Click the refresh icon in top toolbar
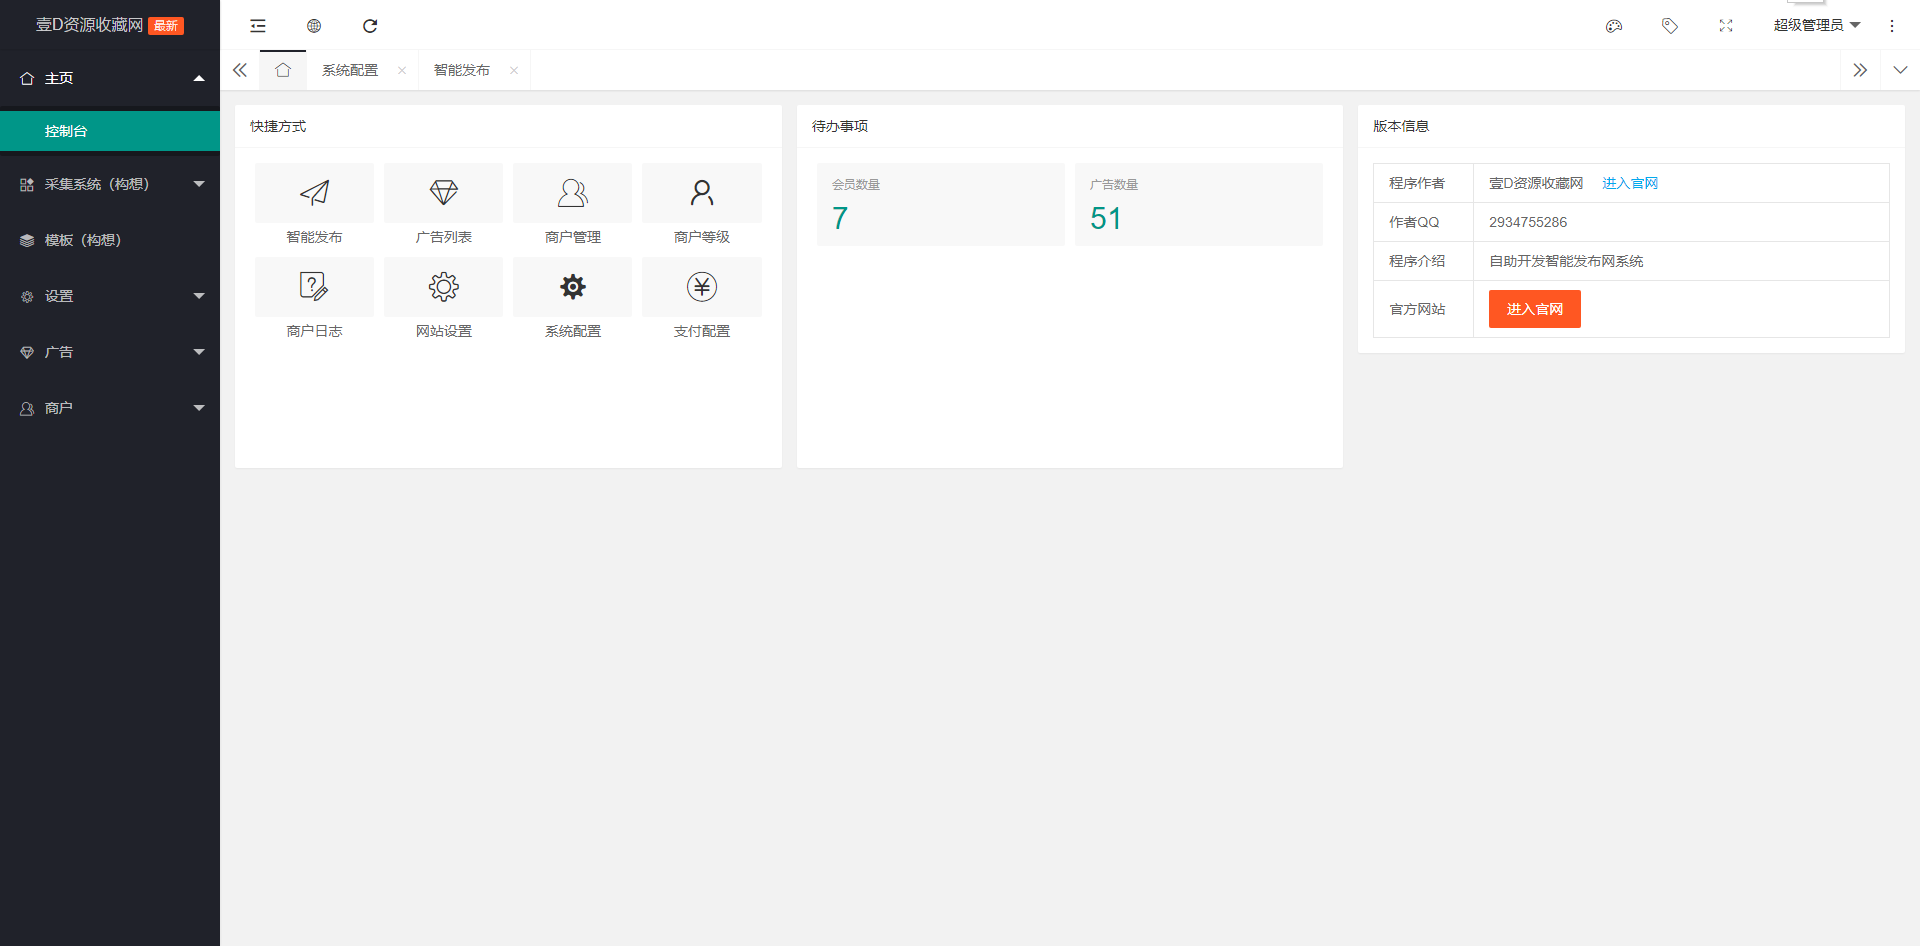This screenshot has height=946, width=1920. coord(370,26)
